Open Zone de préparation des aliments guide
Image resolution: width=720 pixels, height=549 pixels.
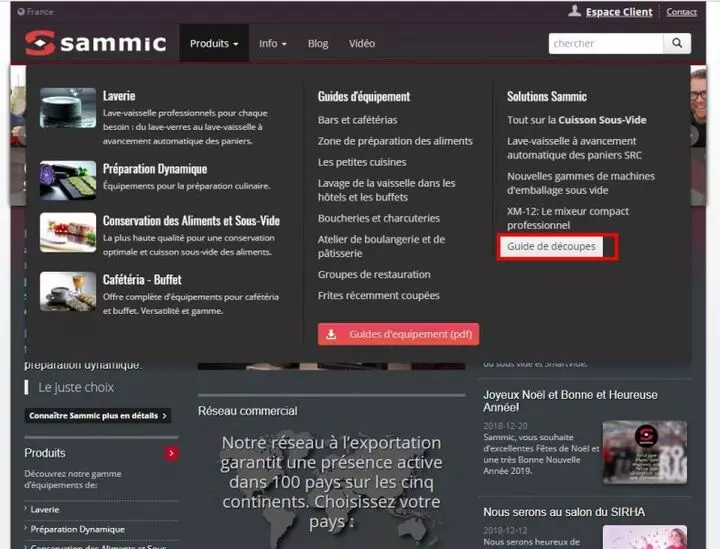pyautogui.click(x=395, y=141)
